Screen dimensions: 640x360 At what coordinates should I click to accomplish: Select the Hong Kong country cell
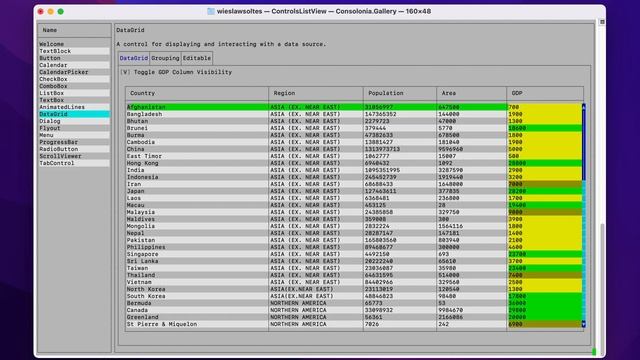coord(197,163)
